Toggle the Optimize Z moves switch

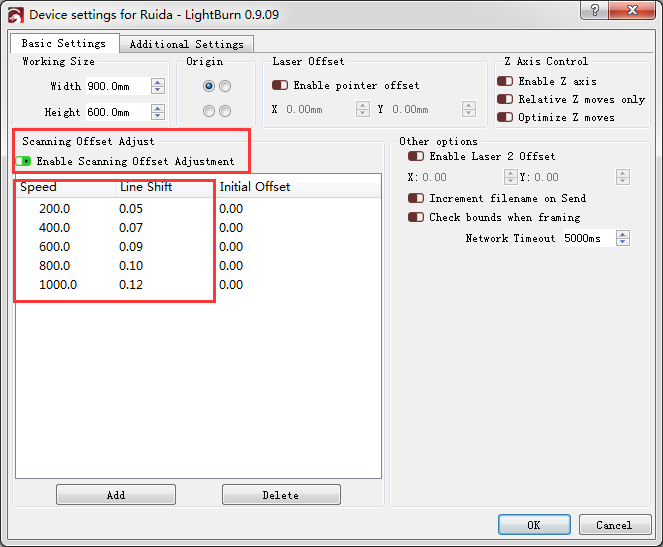point(505,117)
